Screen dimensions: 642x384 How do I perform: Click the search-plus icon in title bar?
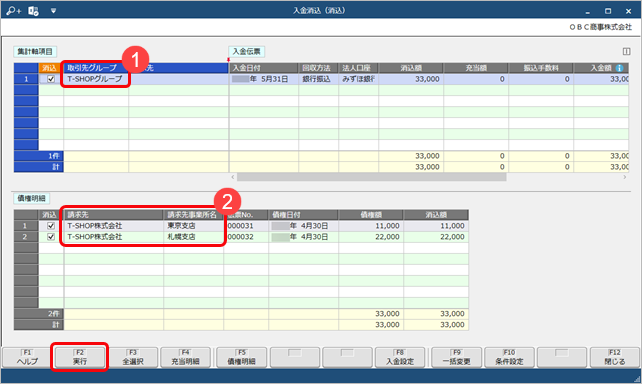[14, 11]
